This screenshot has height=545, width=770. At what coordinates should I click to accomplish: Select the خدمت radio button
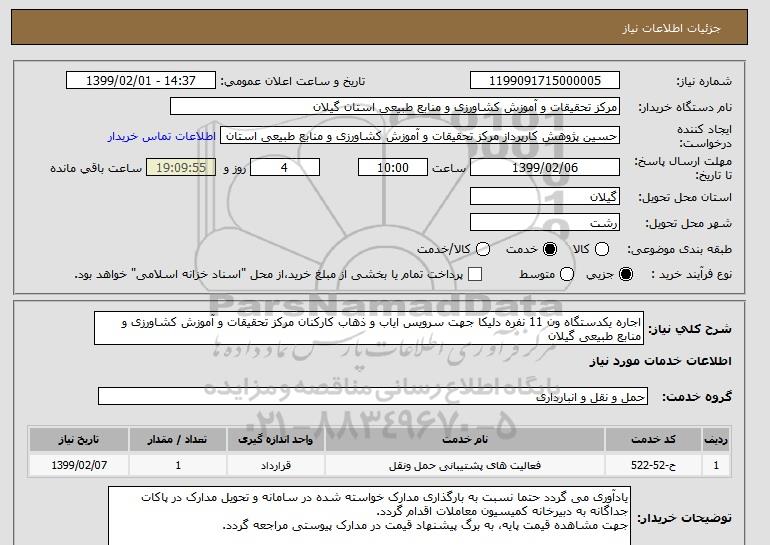[x=550, y=249]
